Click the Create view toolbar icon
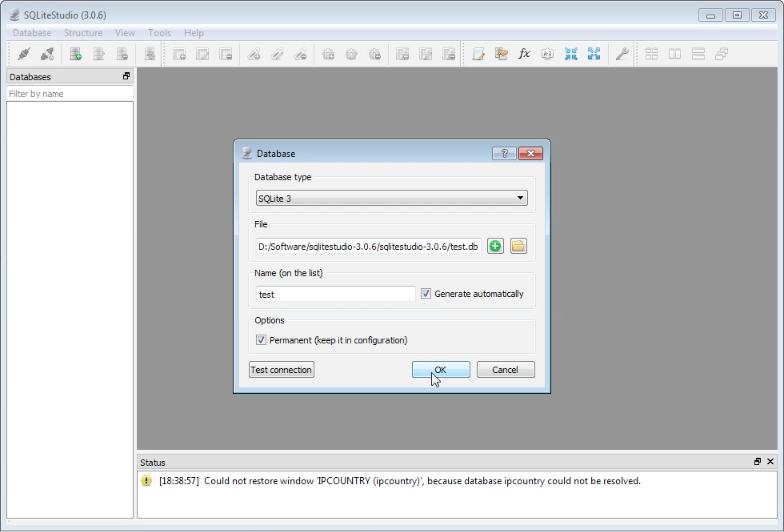The image size is (784, 532). click(x=402, y=54)
